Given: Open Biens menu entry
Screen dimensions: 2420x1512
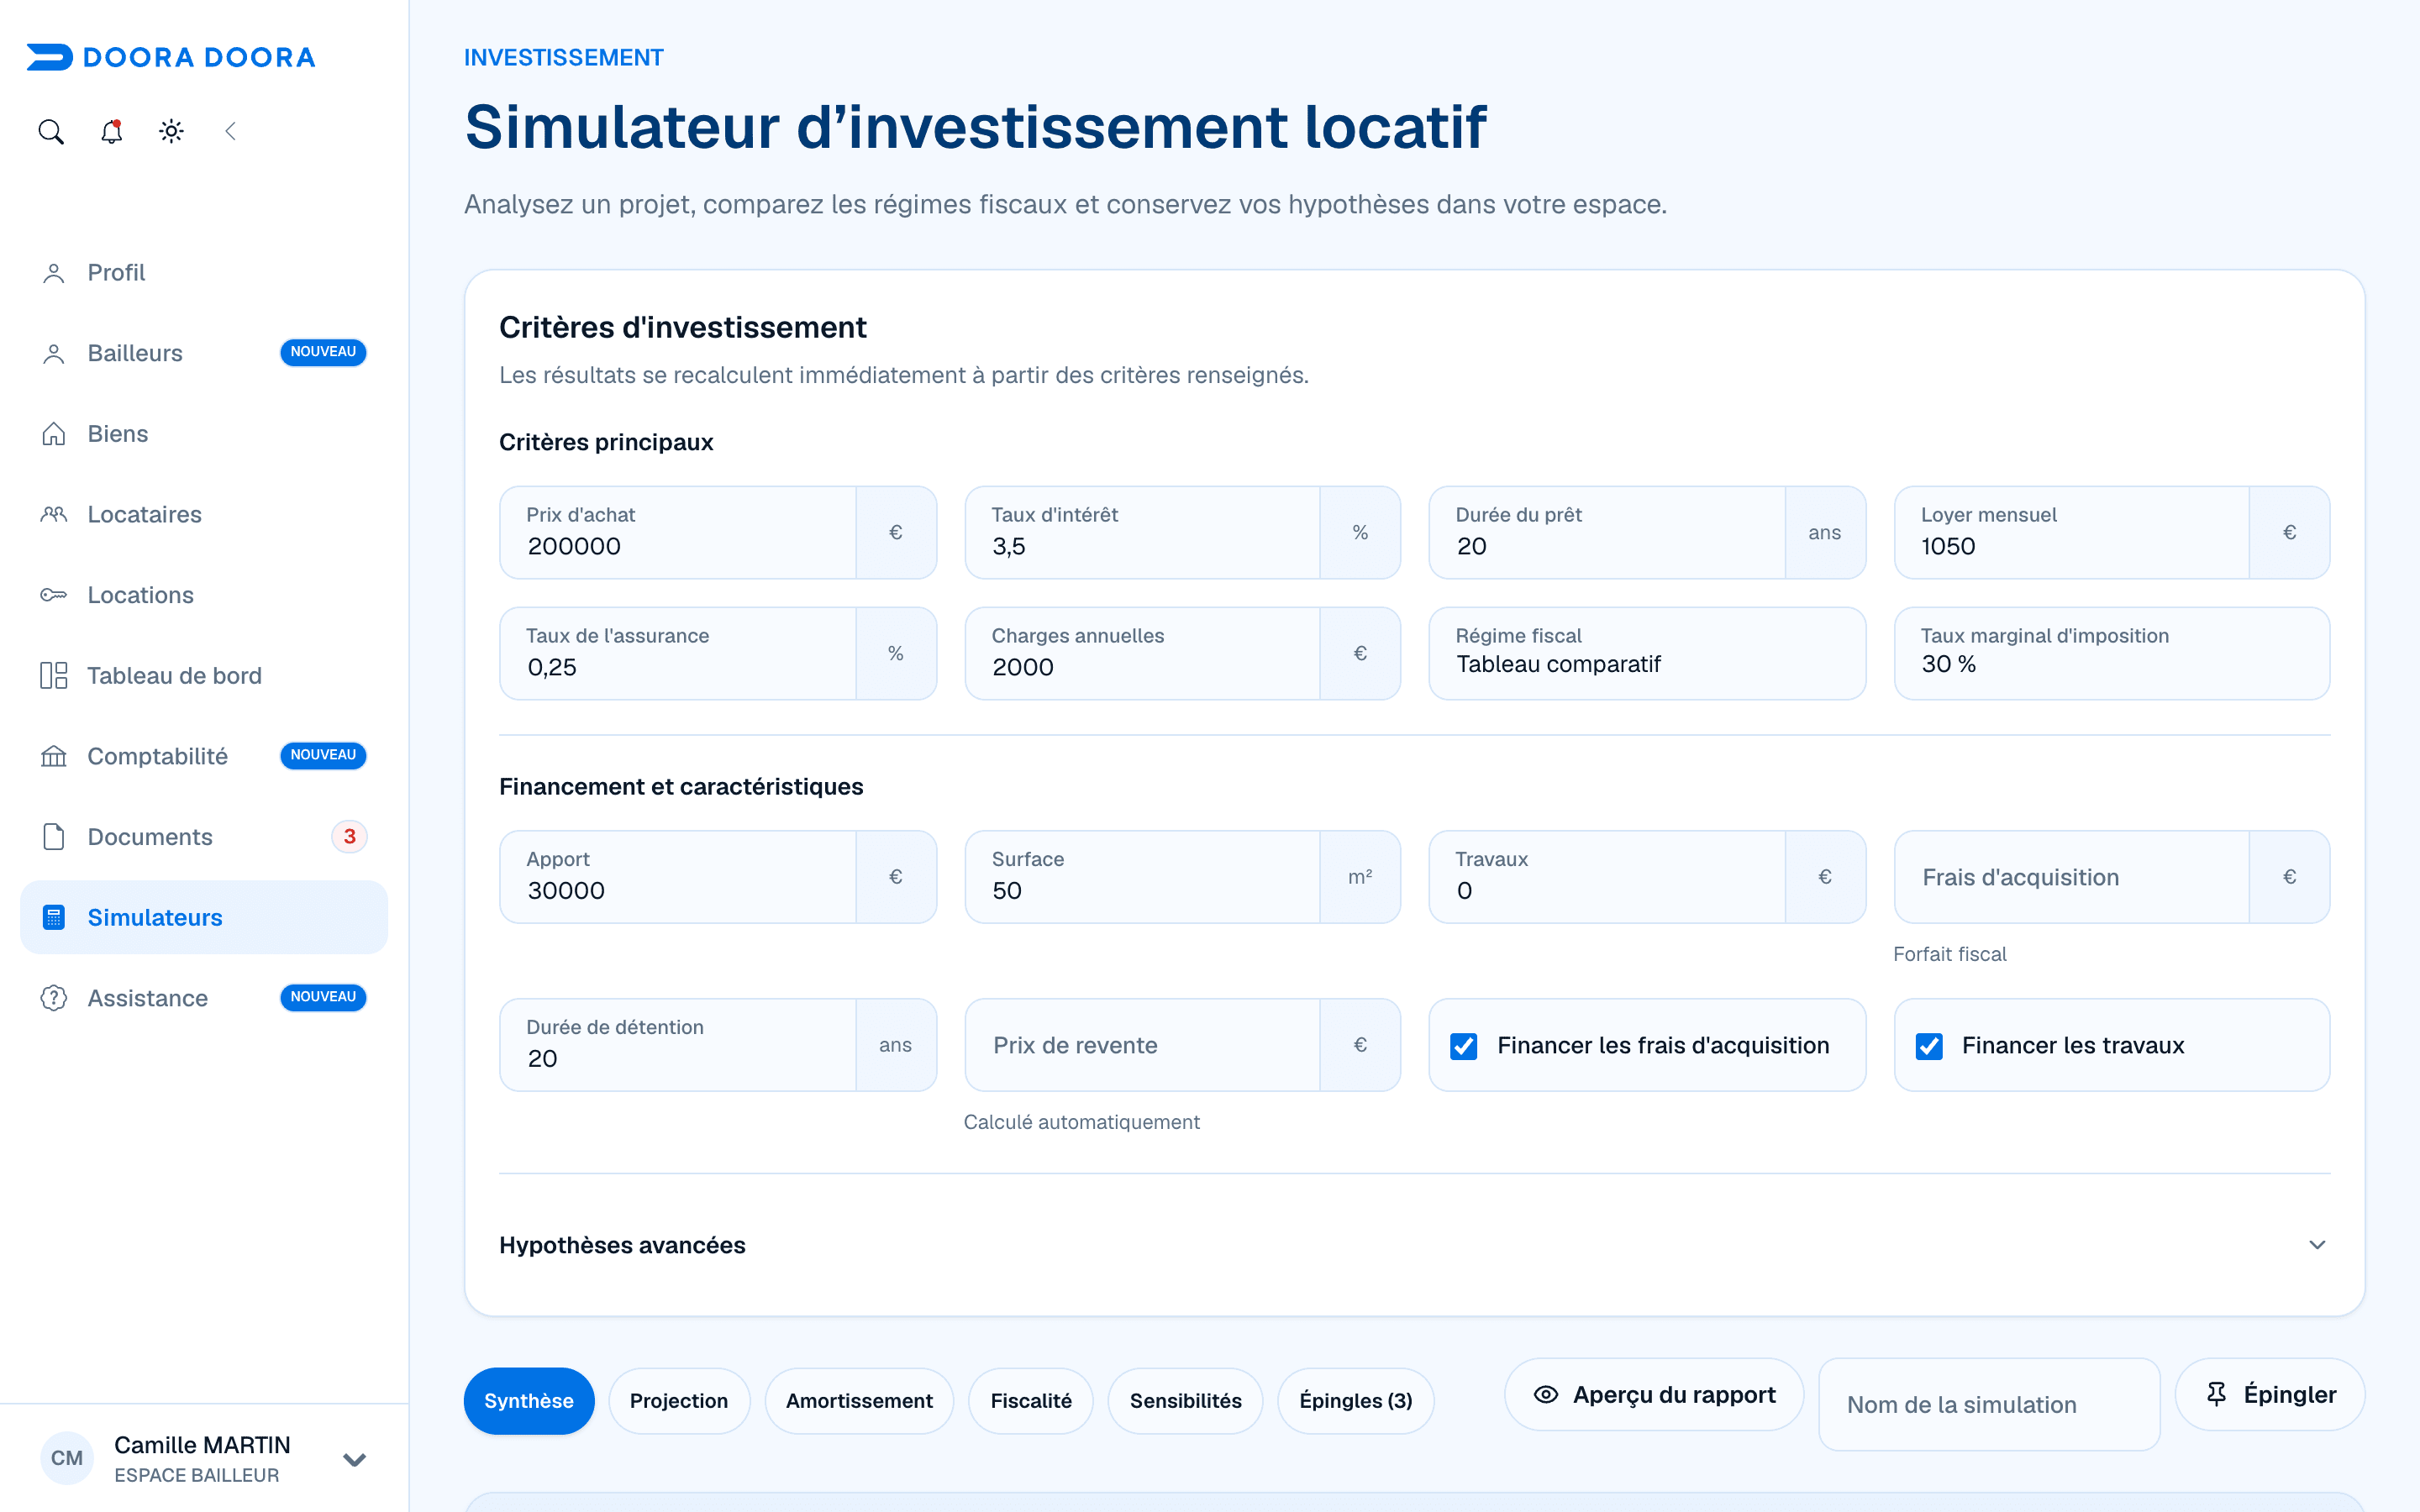Looking at the screenshot, I should click(204, 434).
